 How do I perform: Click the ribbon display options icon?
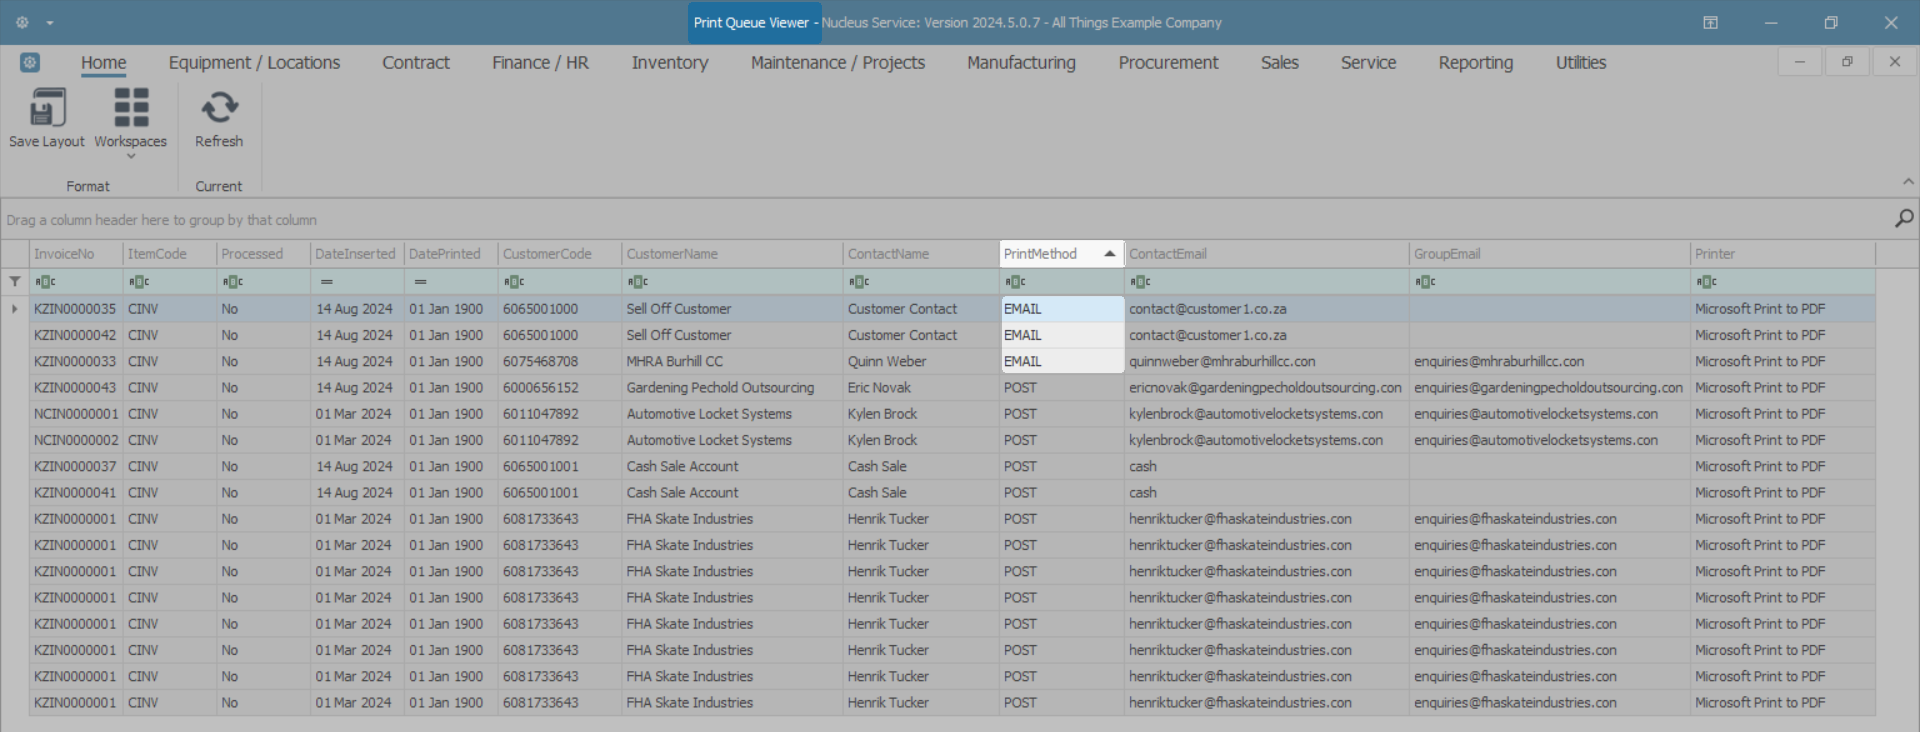point(1711,22)
